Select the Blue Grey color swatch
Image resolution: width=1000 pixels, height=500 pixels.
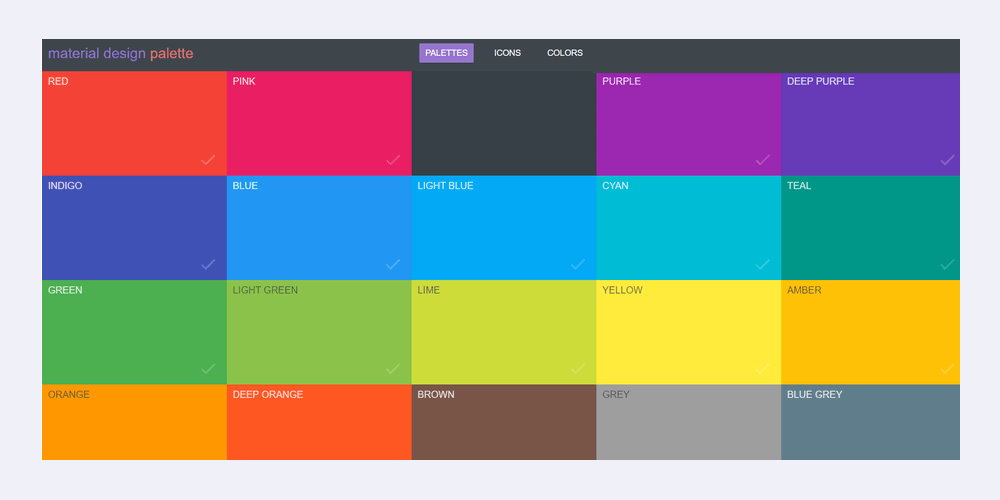(871, 422)
